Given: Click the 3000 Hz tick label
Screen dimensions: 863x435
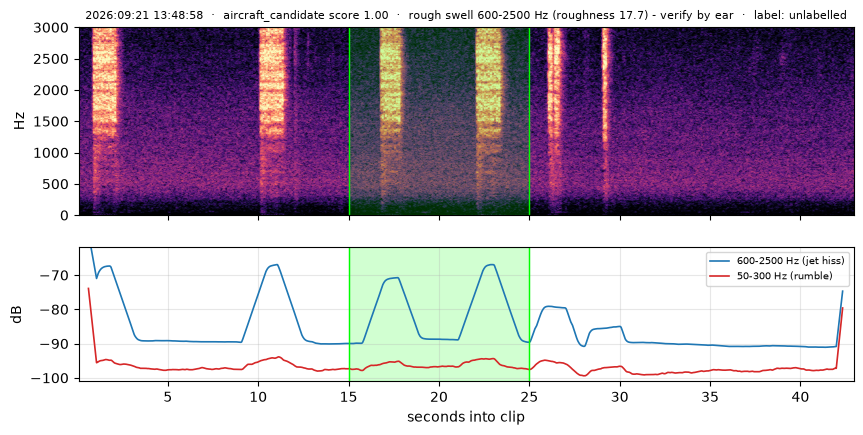Looking at the screenshot, I should (53, 28).
